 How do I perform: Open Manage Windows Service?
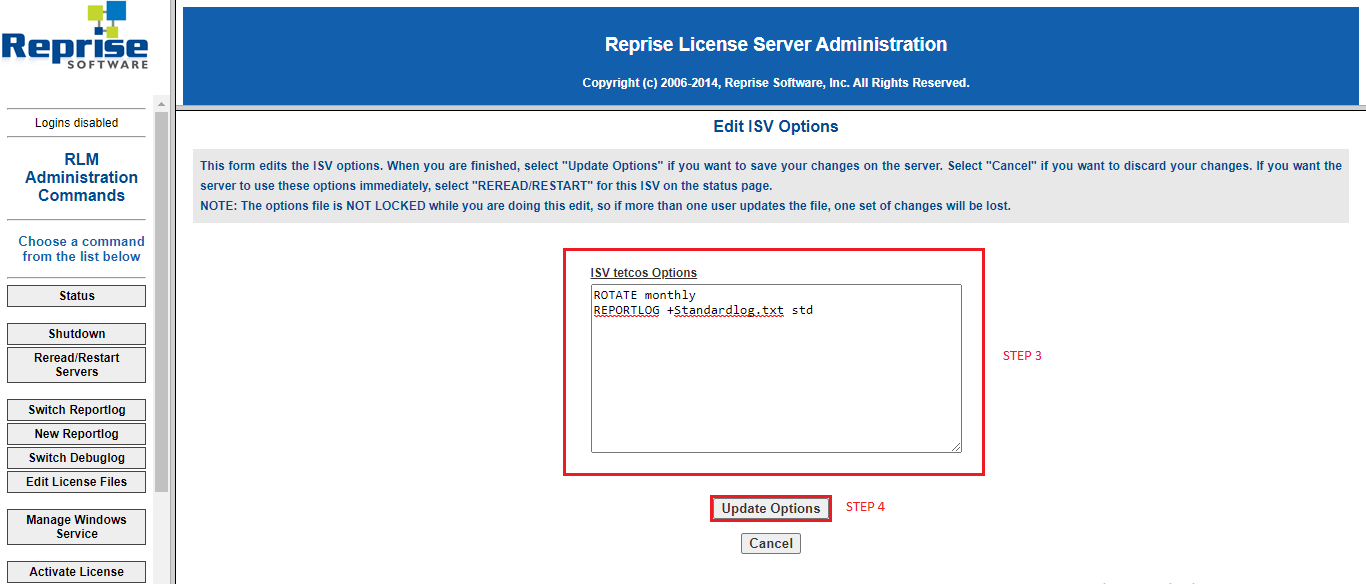coord(77,527)
